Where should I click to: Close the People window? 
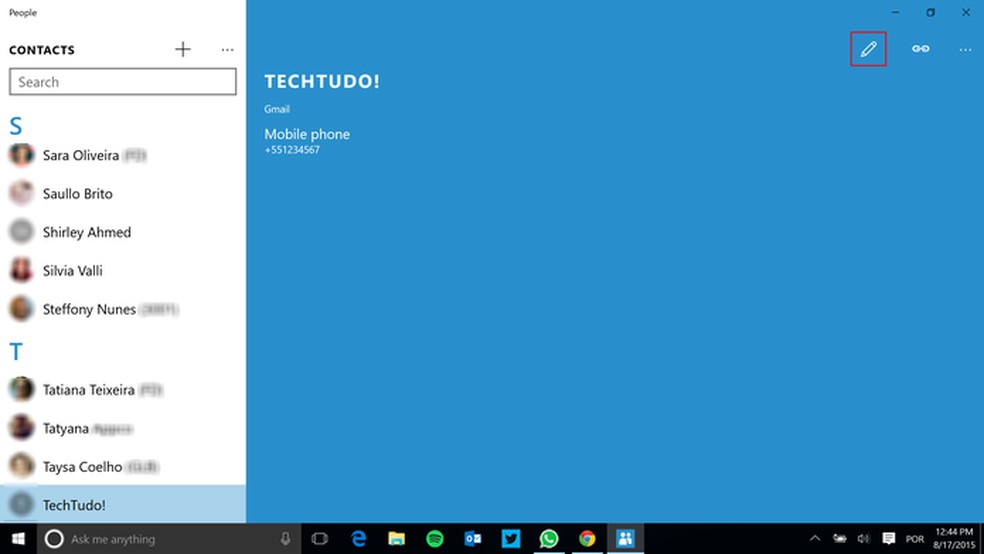(966, 13)
